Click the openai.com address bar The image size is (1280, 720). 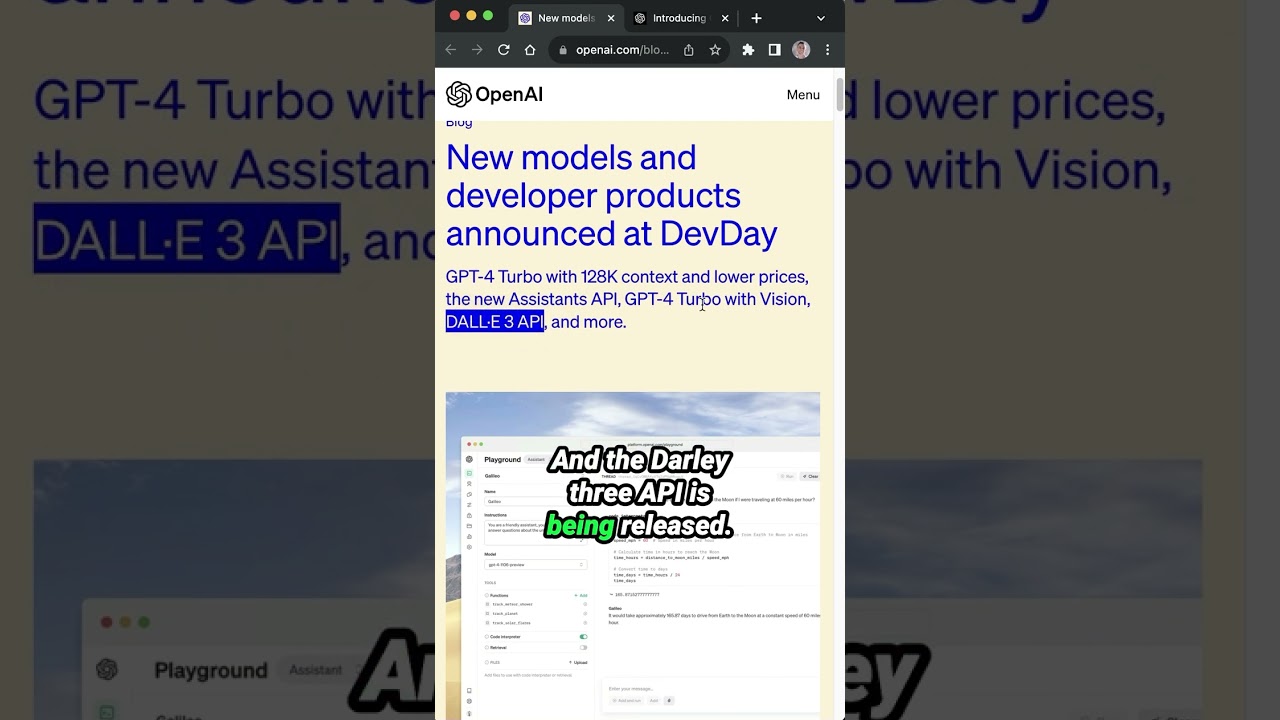click(621, 50)
